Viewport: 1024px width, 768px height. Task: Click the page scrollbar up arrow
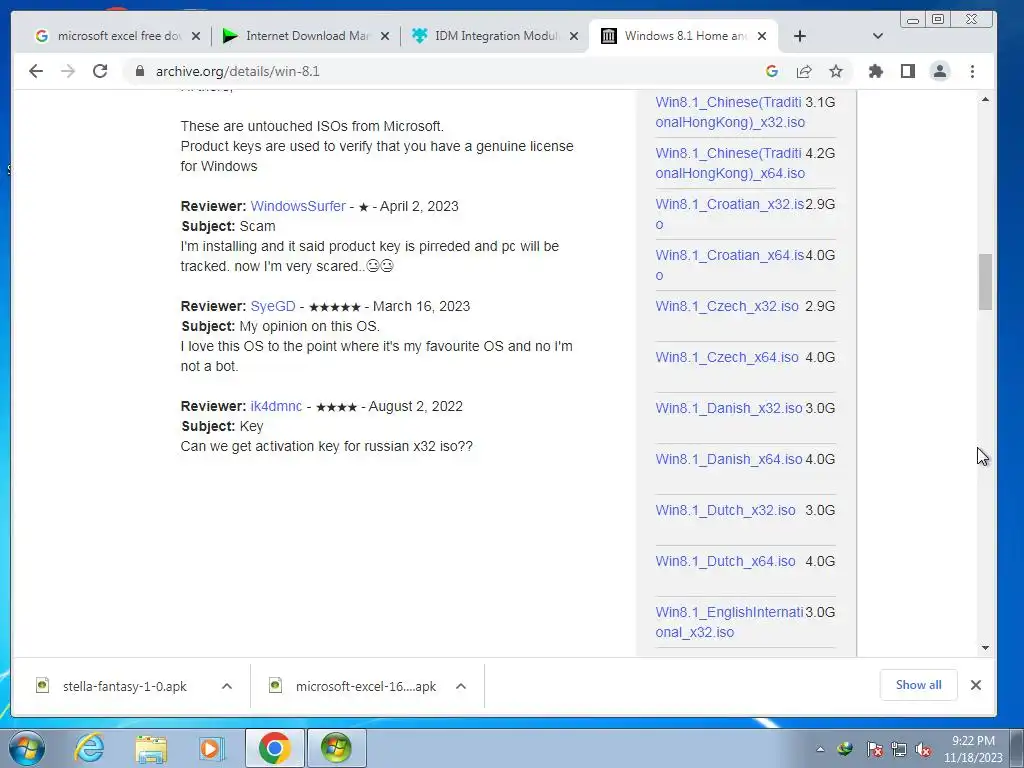985,100
